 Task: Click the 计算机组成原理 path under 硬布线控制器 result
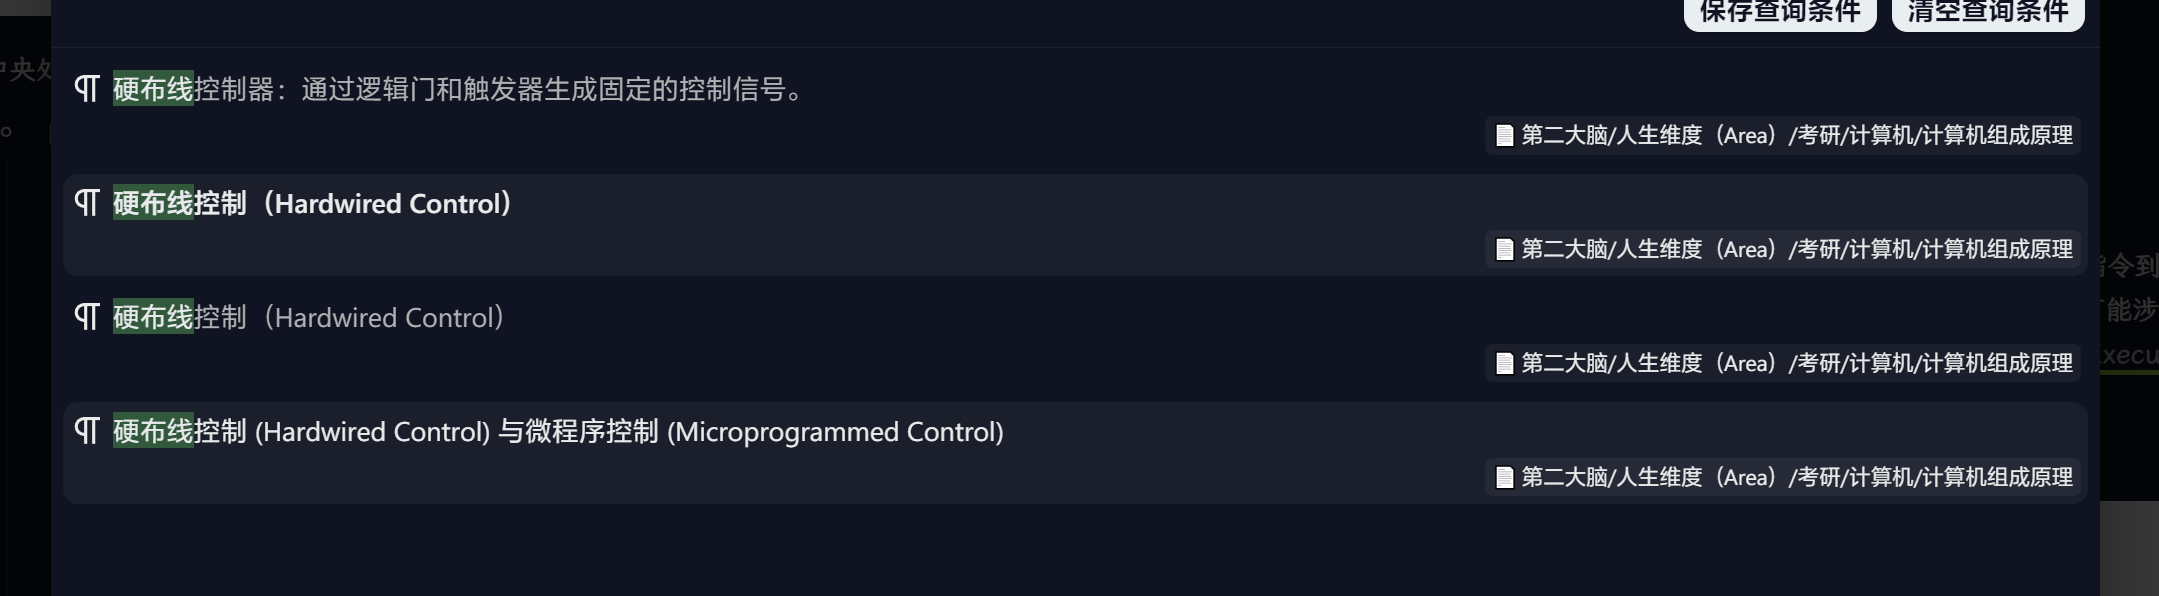coord(1796,135)
